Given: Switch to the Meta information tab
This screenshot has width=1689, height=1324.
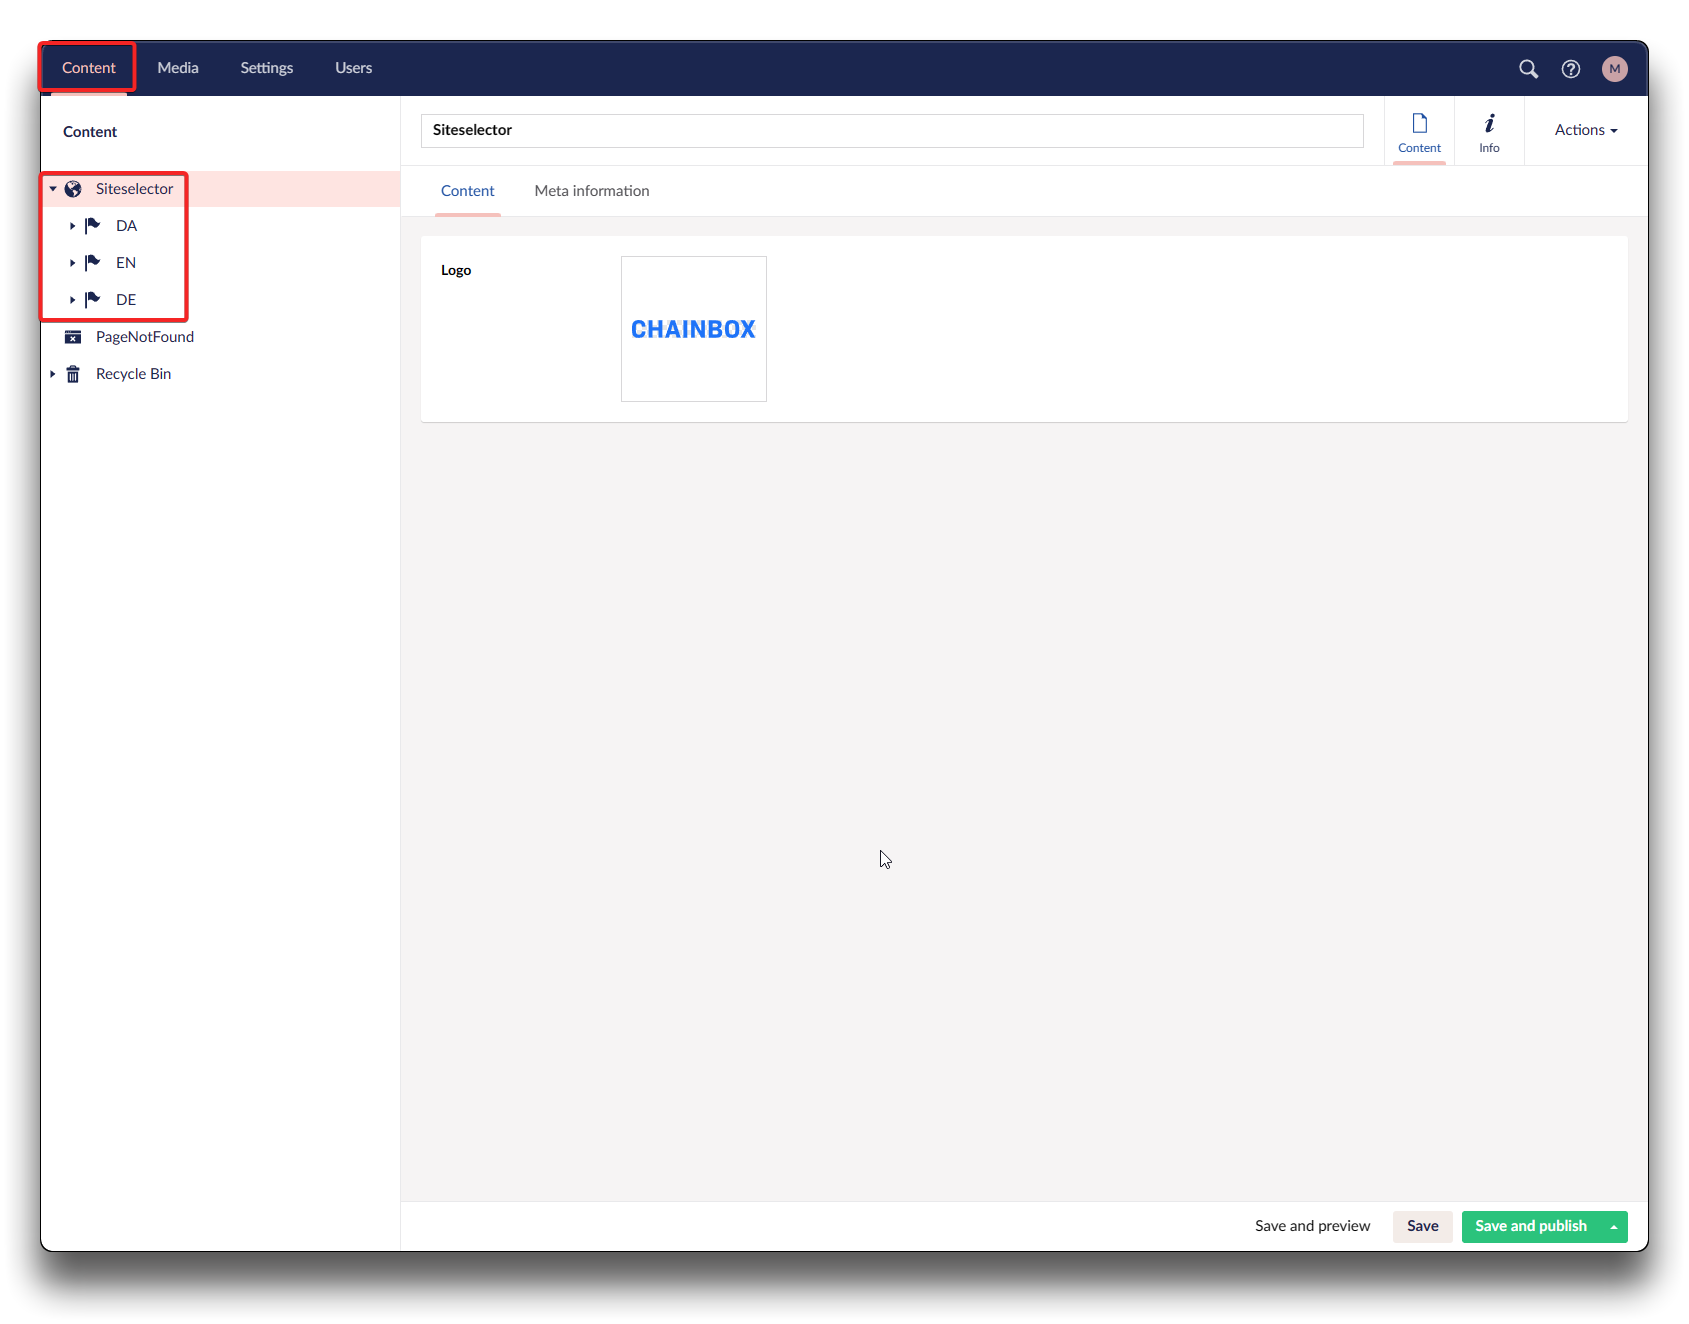Looking at the screenshot, I should point(592,191).
